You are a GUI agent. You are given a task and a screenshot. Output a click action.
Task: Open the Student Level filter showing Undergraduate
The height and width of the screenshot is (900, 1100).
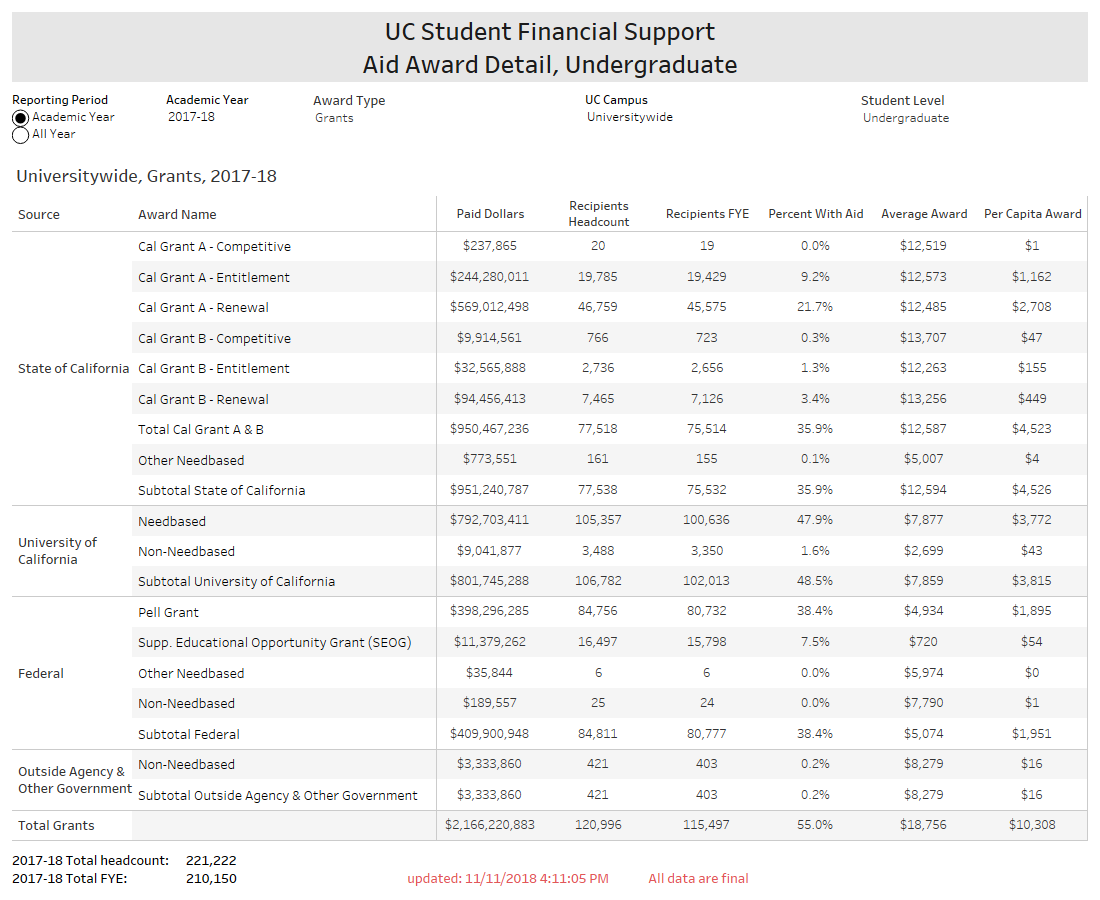[x=905, y=117]
